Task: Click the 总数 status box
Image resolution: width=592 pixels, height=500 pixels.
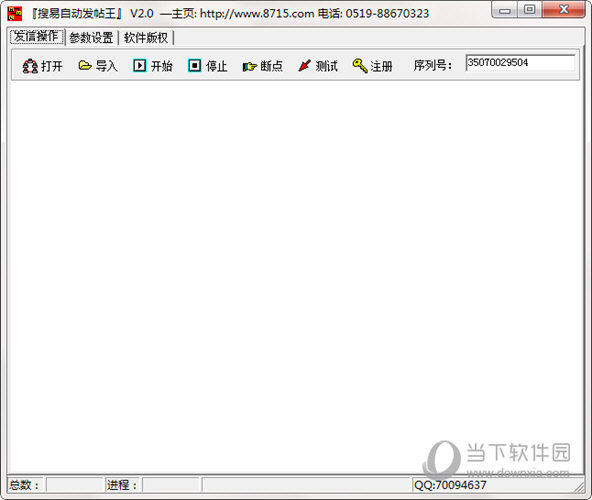Action: (x=74, y=485)
